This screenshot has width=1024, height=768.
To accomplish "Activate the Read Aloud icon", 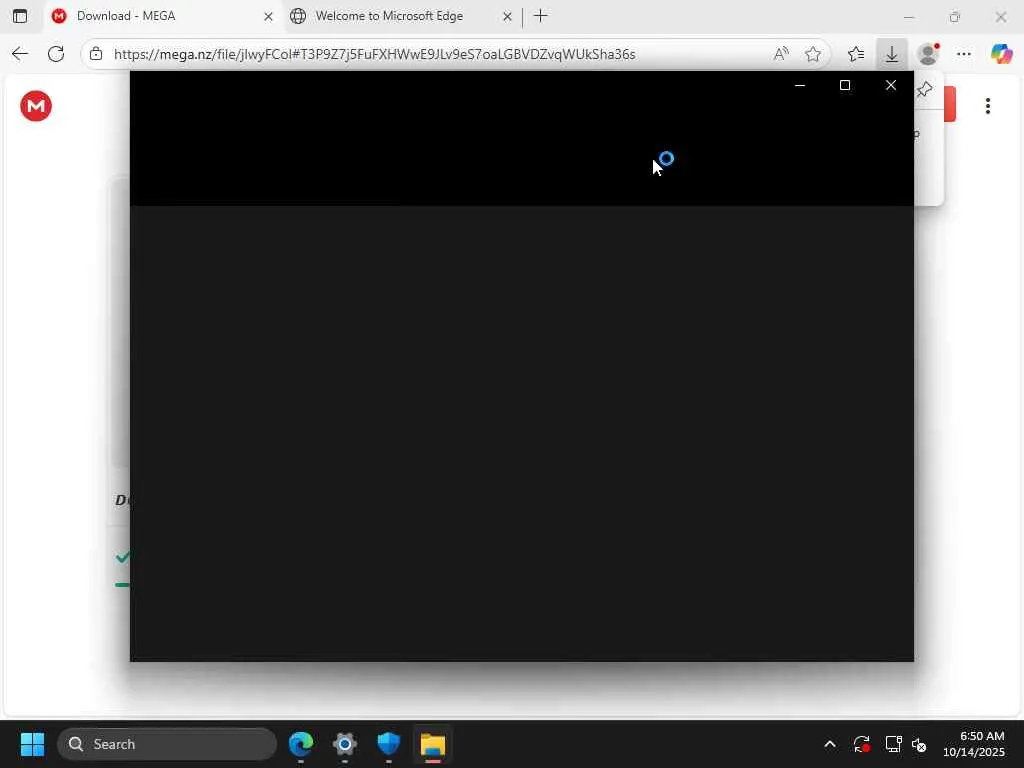I will (x=781, y=54).
